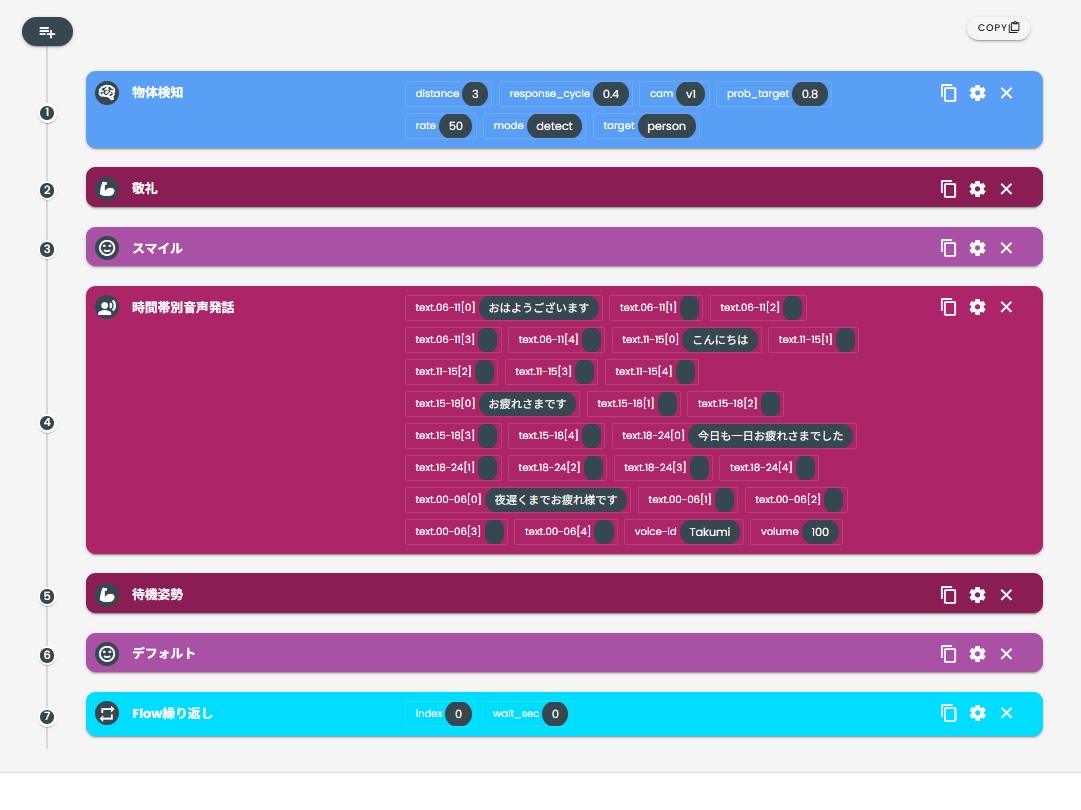Select the pose icon on 待機姿勢 block
1081x810 pixels.
pyautogui.click(x=107, y=594)
